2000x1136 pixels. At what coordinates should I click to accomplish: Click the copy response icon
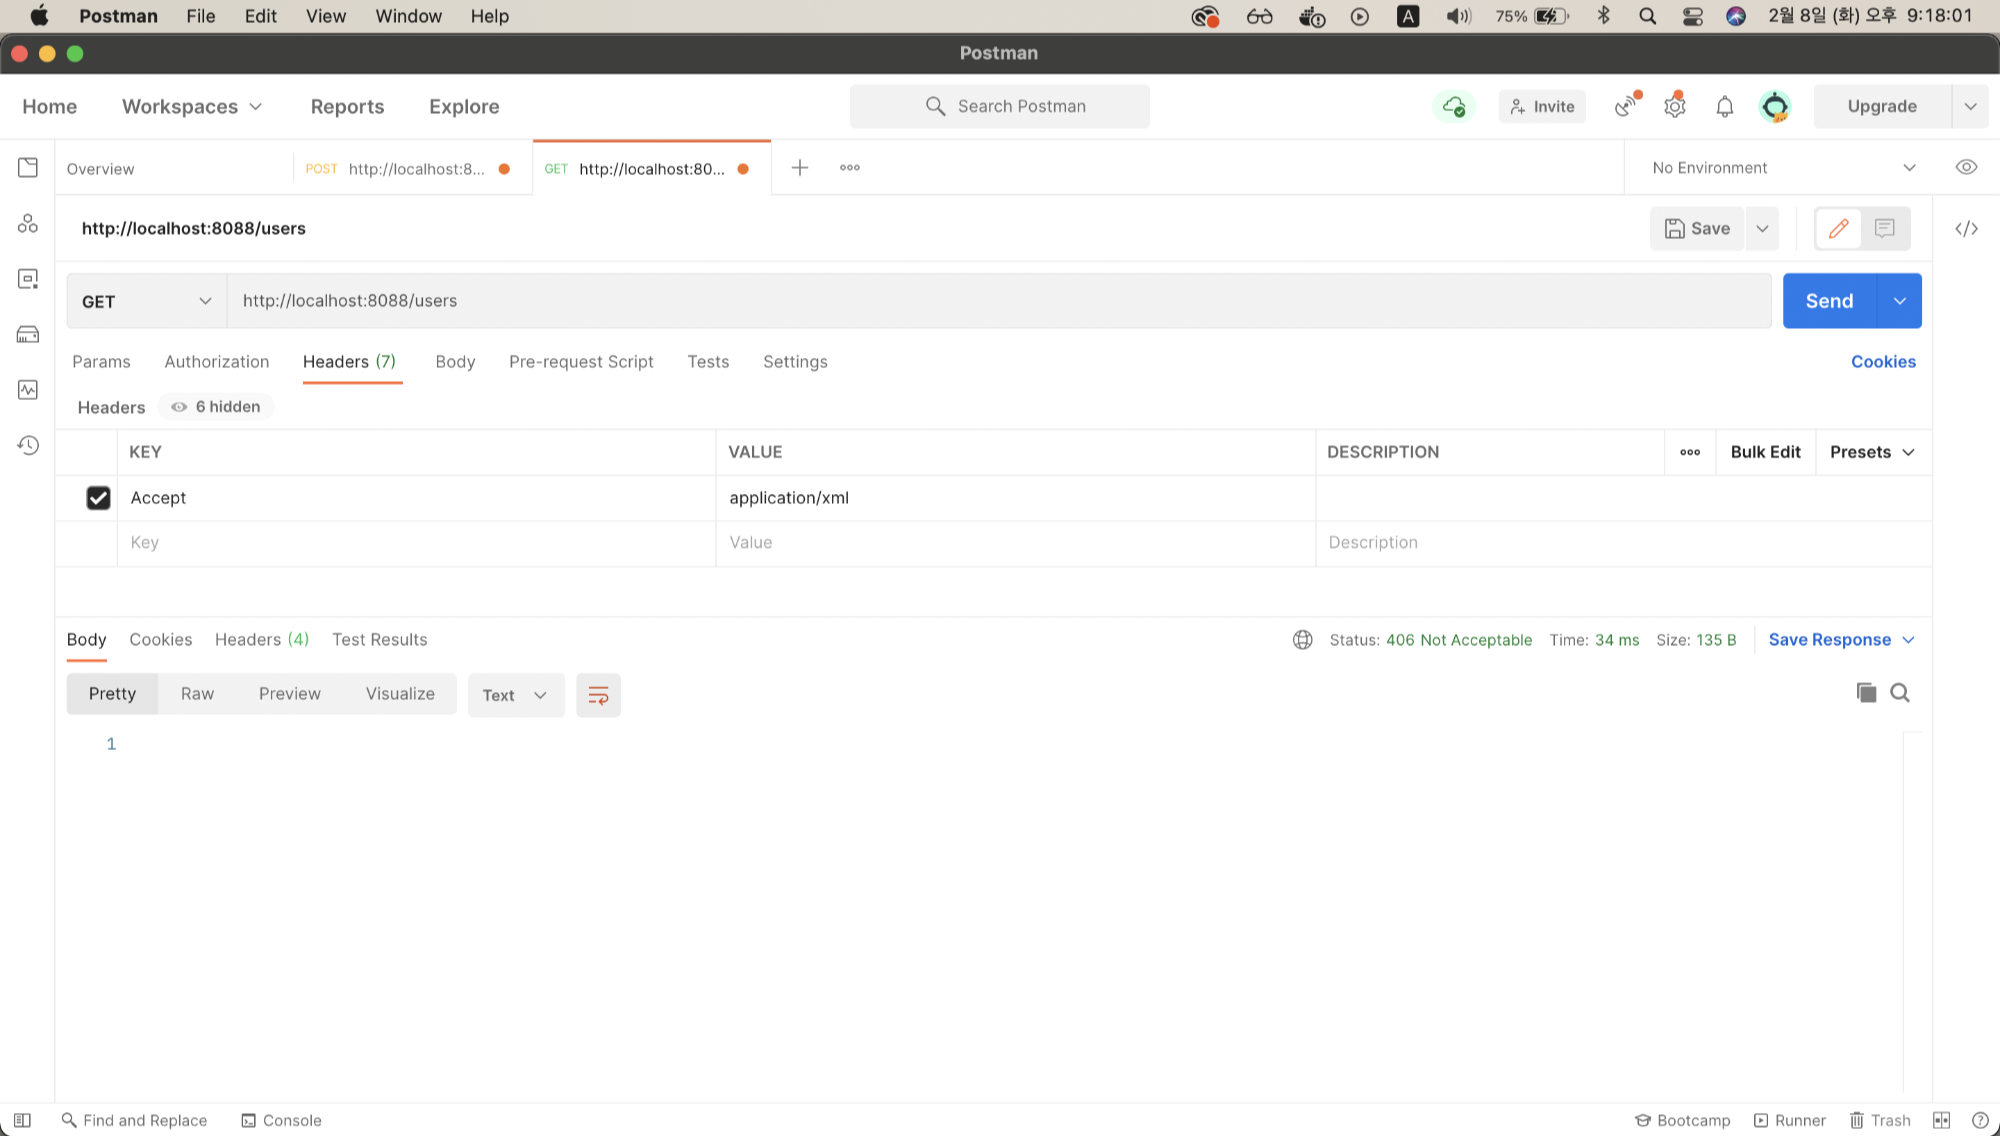[1866, 693]
